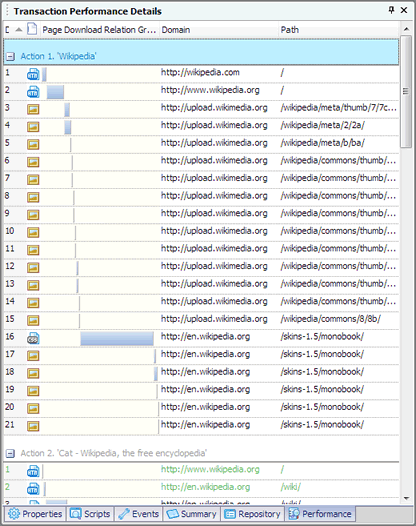Select the /wikipedia/meta/thumb/7/7c path cell
The image size is (416, 526).
(339, 108)
